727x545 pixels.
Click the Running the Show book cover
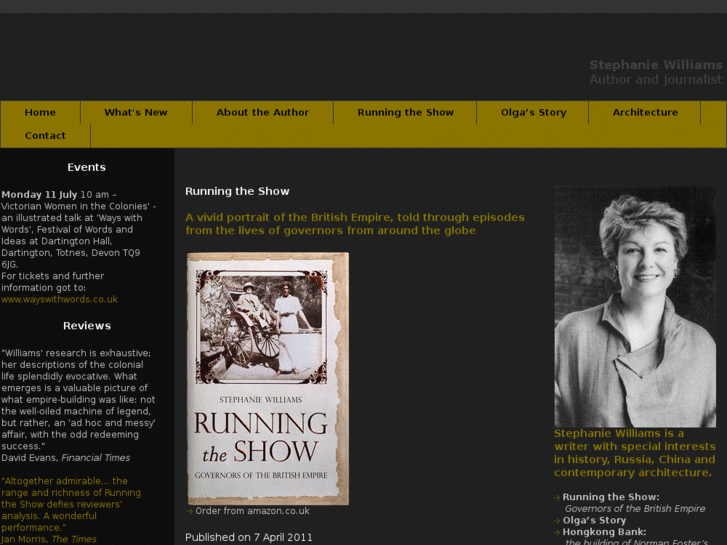pos(267,378)
